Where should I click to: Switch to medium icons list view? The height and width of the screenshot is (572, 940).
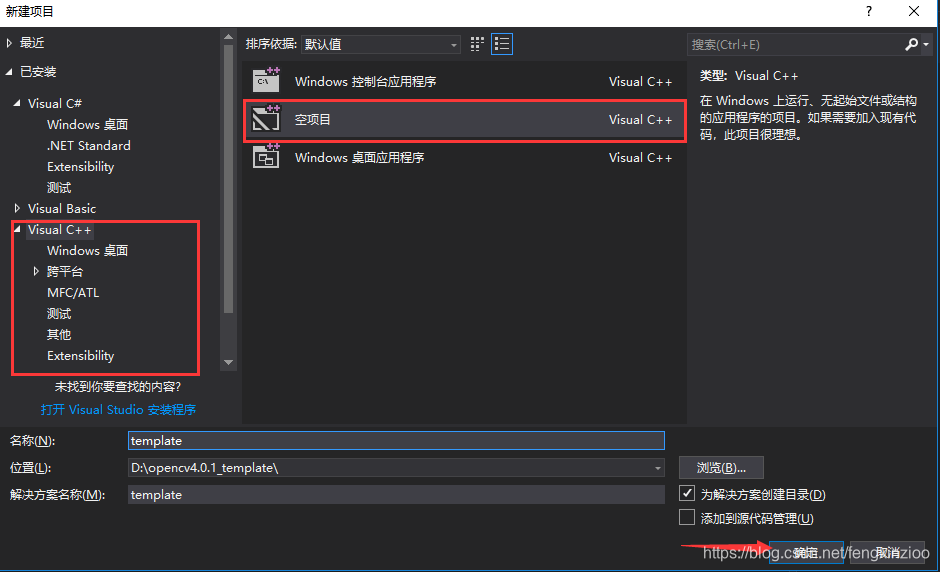pyautogui.click(x=502, y=44)
